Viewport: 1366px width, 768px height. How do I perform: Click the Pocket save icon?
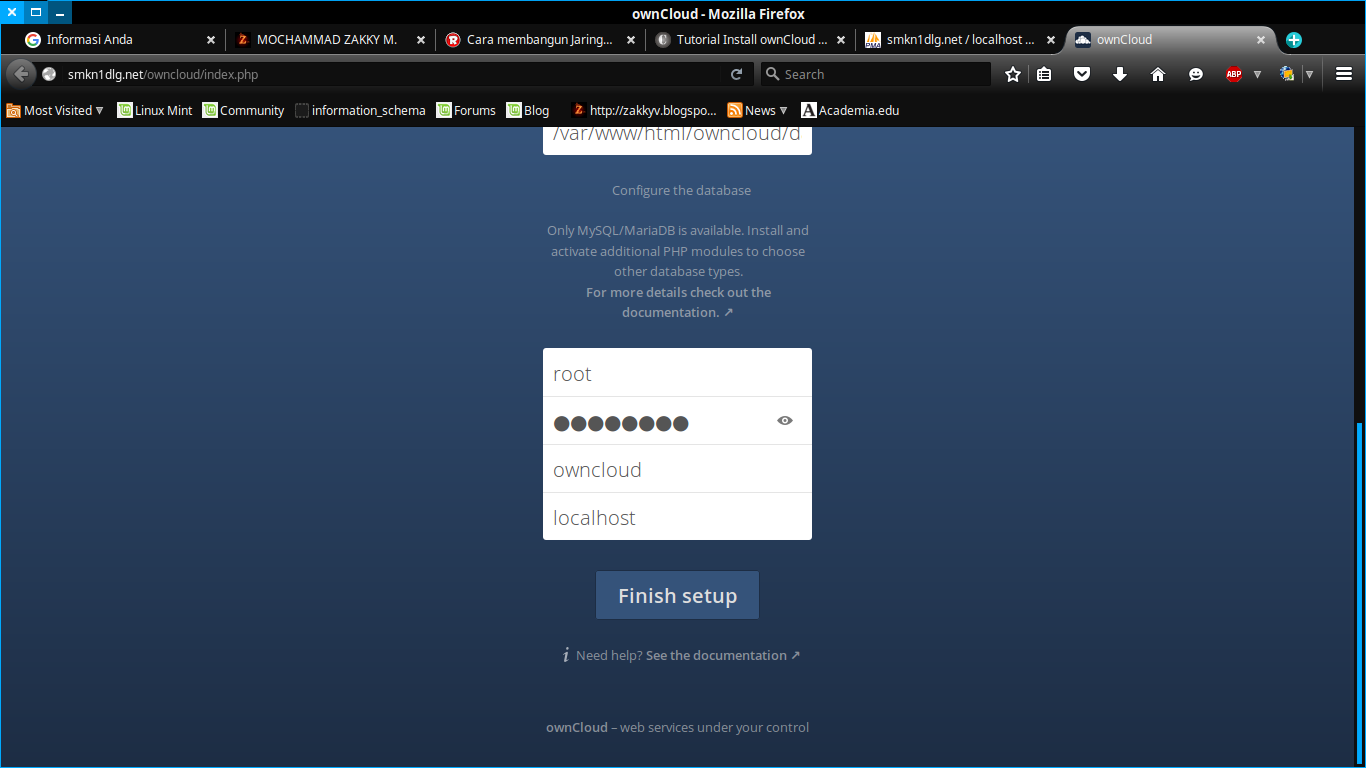pos(1082,74)
